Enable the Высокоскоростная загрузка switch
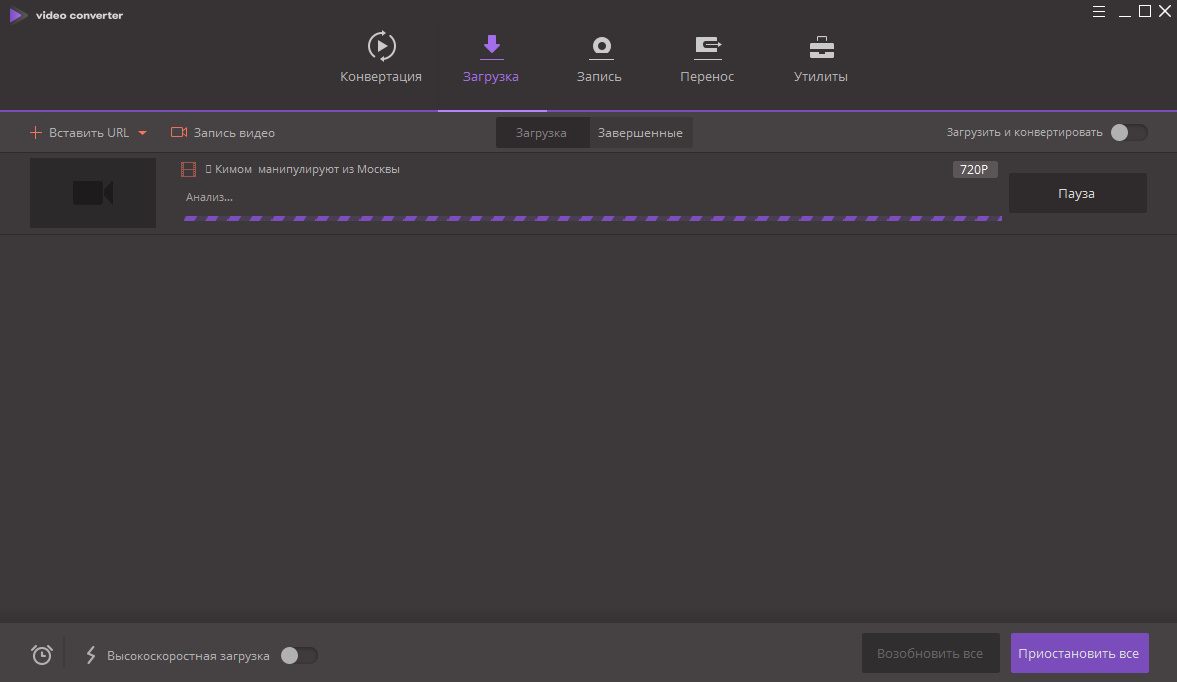 tap(299, 655)
